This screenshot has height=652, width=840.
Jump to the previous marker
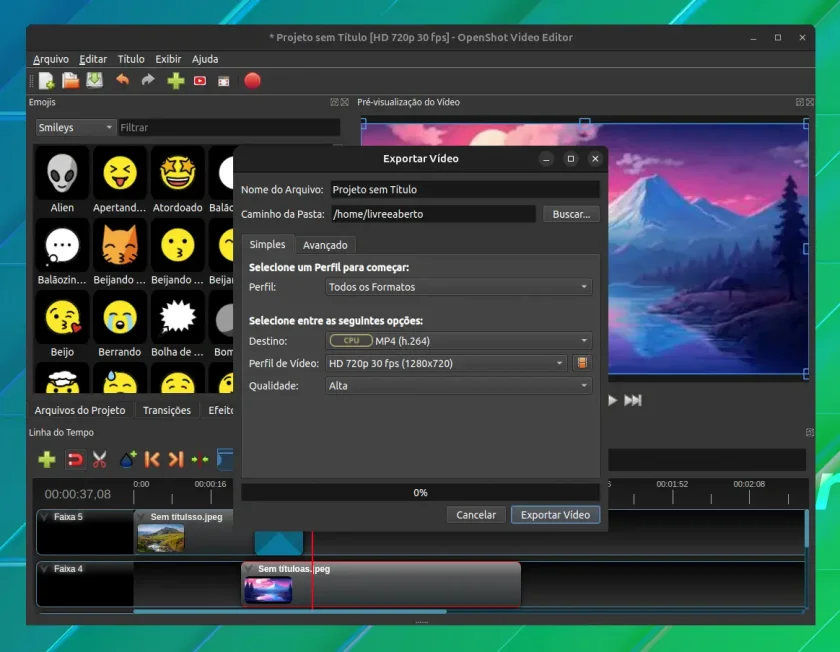(x=152, y=459)
